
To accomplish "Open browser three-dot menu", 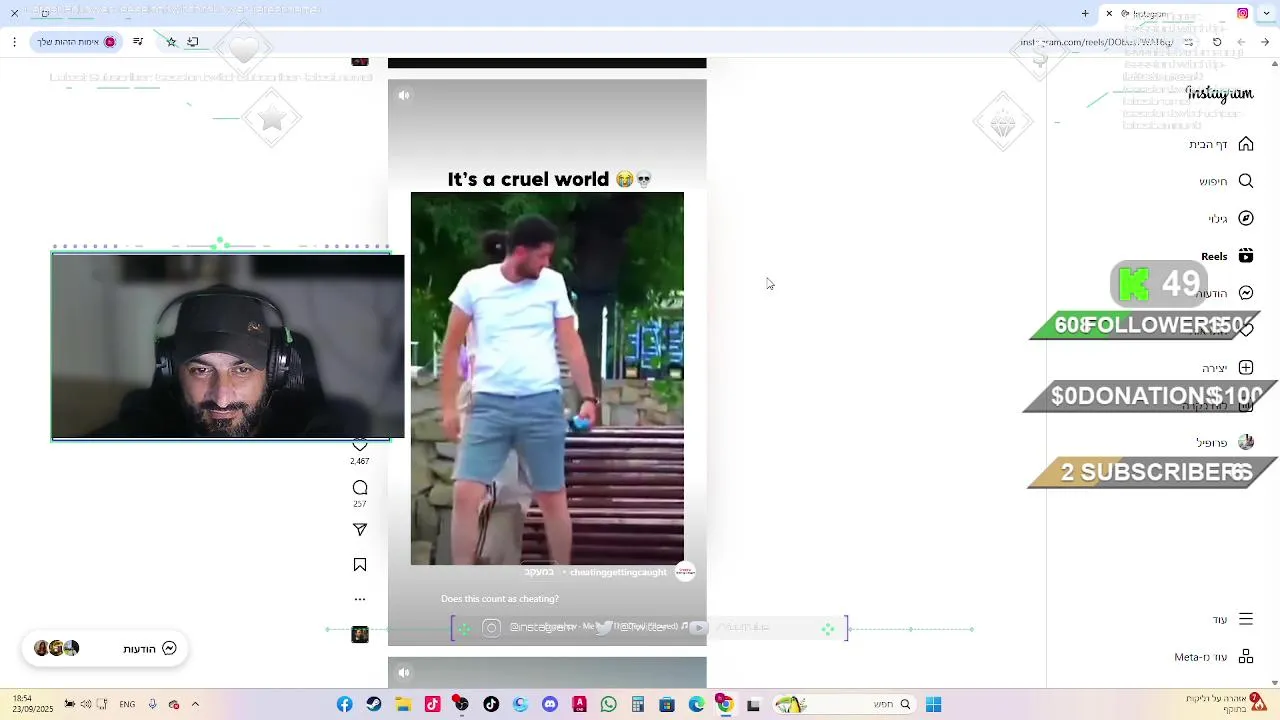I will (x=14, y=42).
